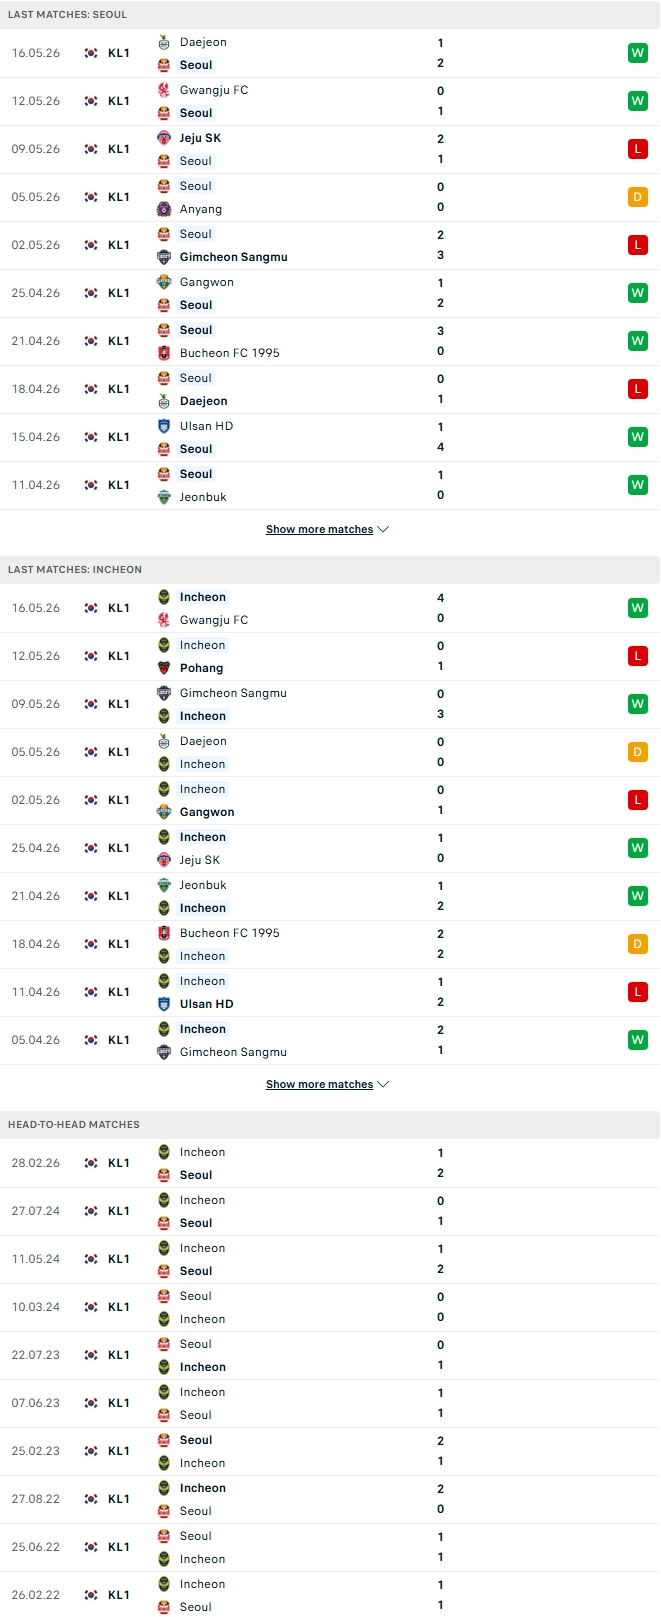Expand more Seoul matches with the chevron
The image size is (661, 1617).
pos(384,529)
